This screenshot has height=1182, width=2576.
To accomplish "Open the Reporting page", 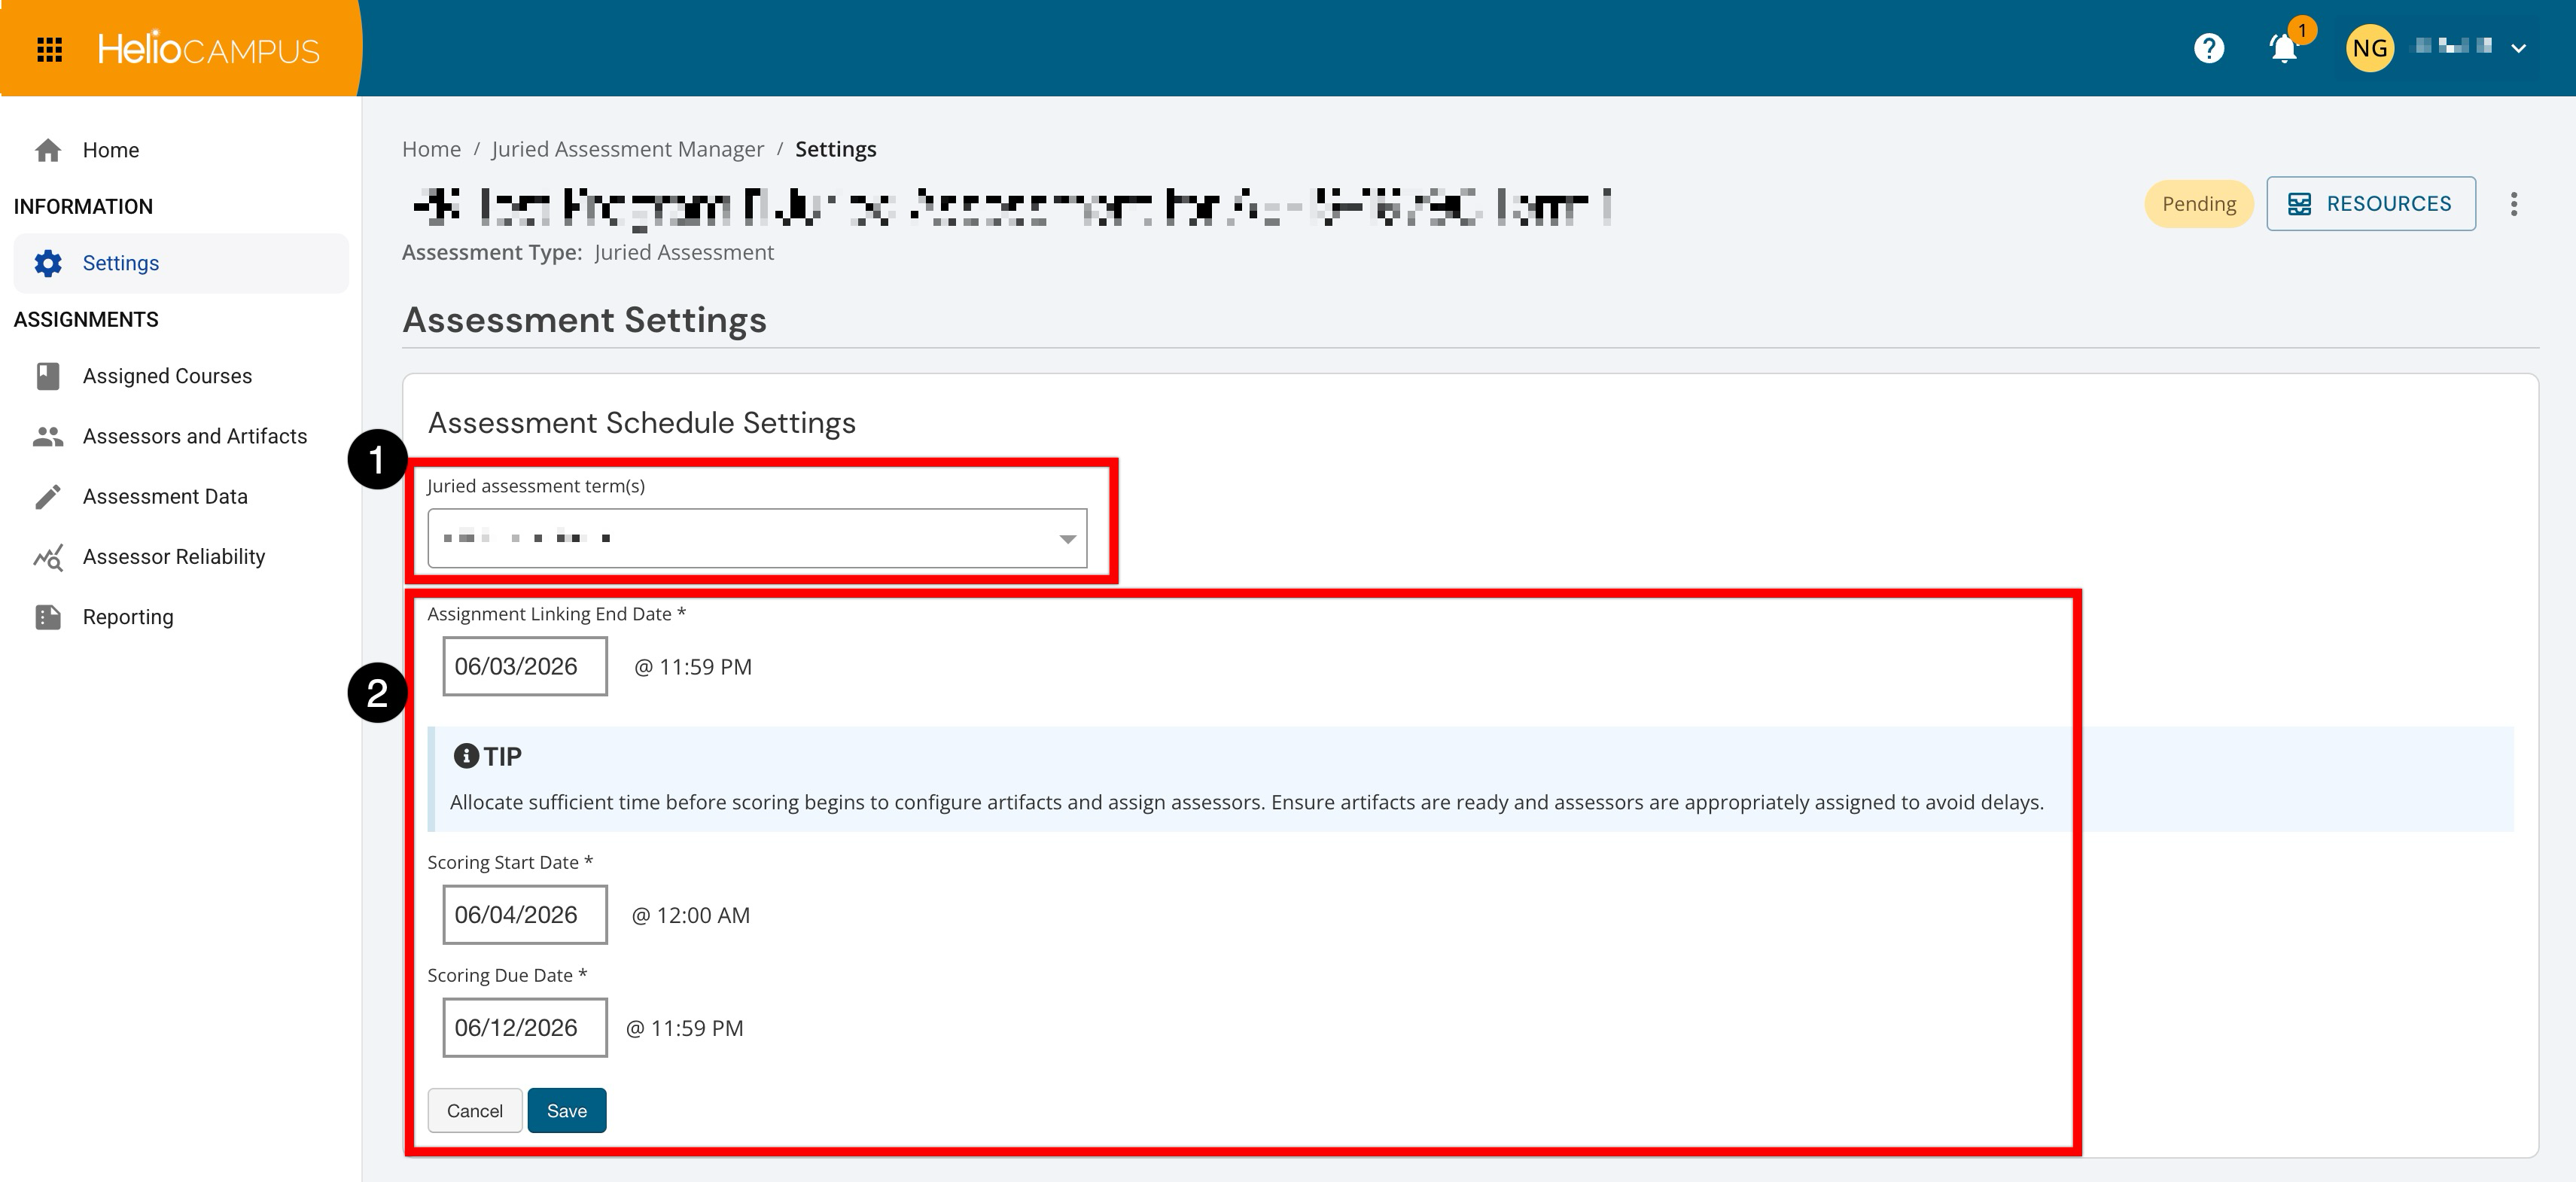I will point(181,617).
